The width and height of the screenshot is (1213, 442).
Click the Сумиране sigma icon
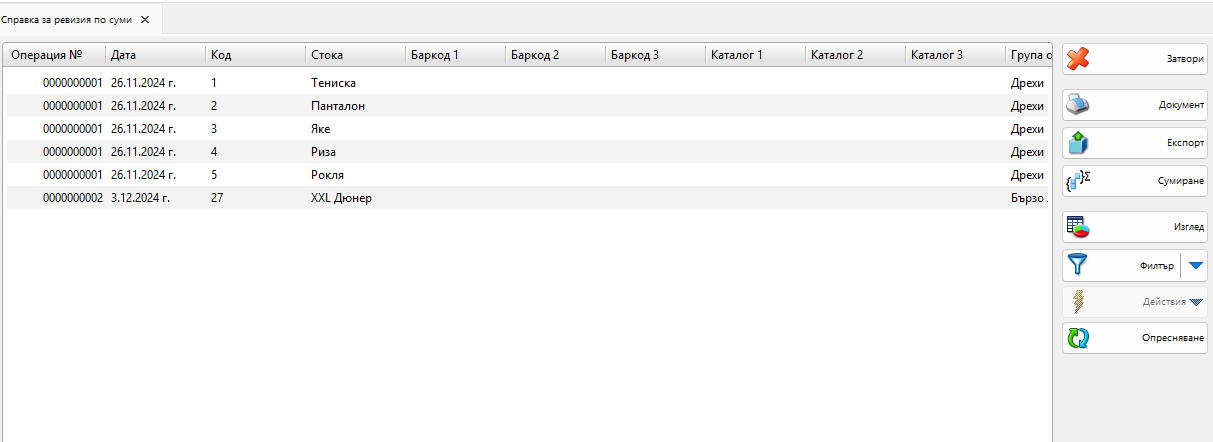tap(1078, 181)
